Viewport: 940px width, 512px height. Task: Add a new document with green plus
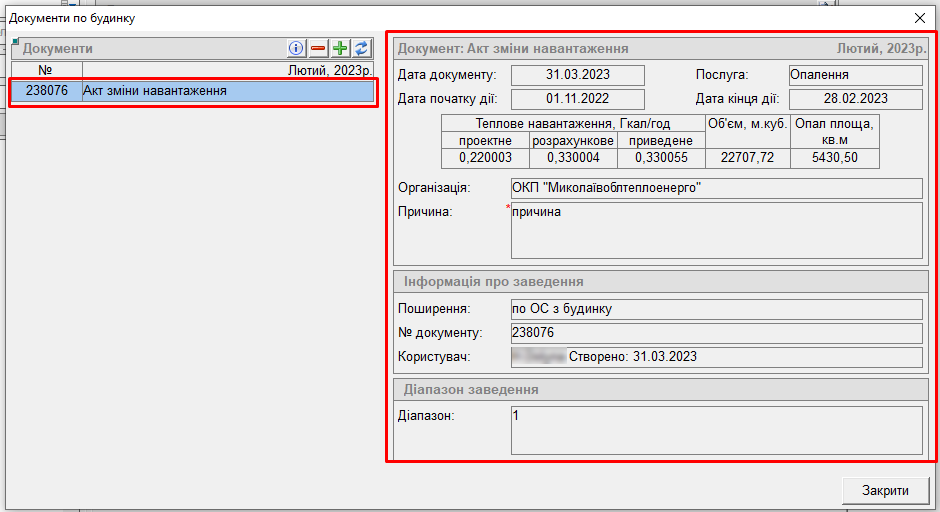pos(340,48)
